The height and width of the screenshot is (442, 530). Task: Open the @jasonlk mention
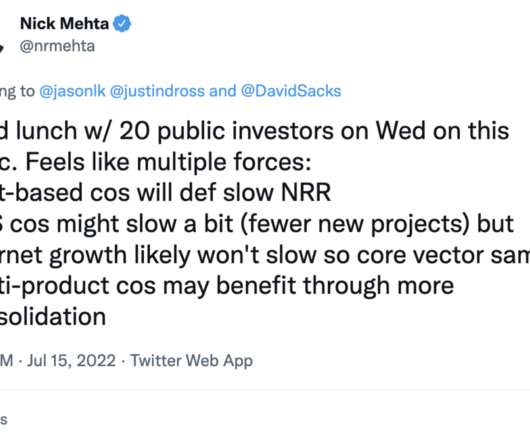coord(72,91)
